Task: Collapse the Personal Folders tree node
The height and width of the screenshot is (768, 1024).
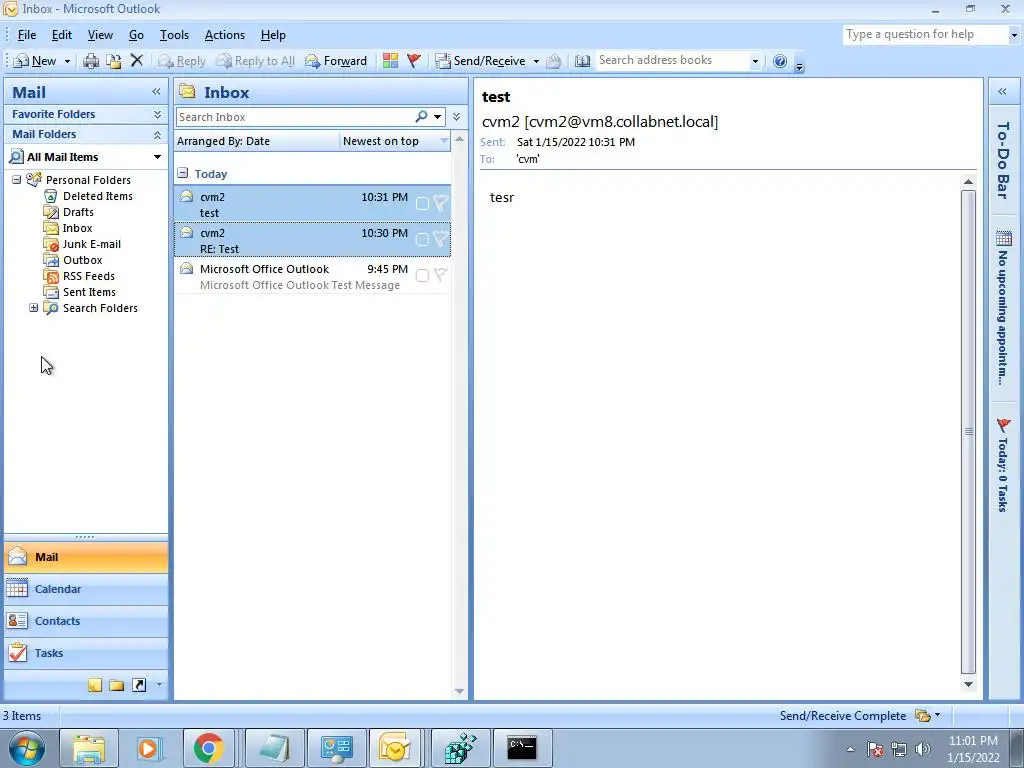Action: point(16,179)
